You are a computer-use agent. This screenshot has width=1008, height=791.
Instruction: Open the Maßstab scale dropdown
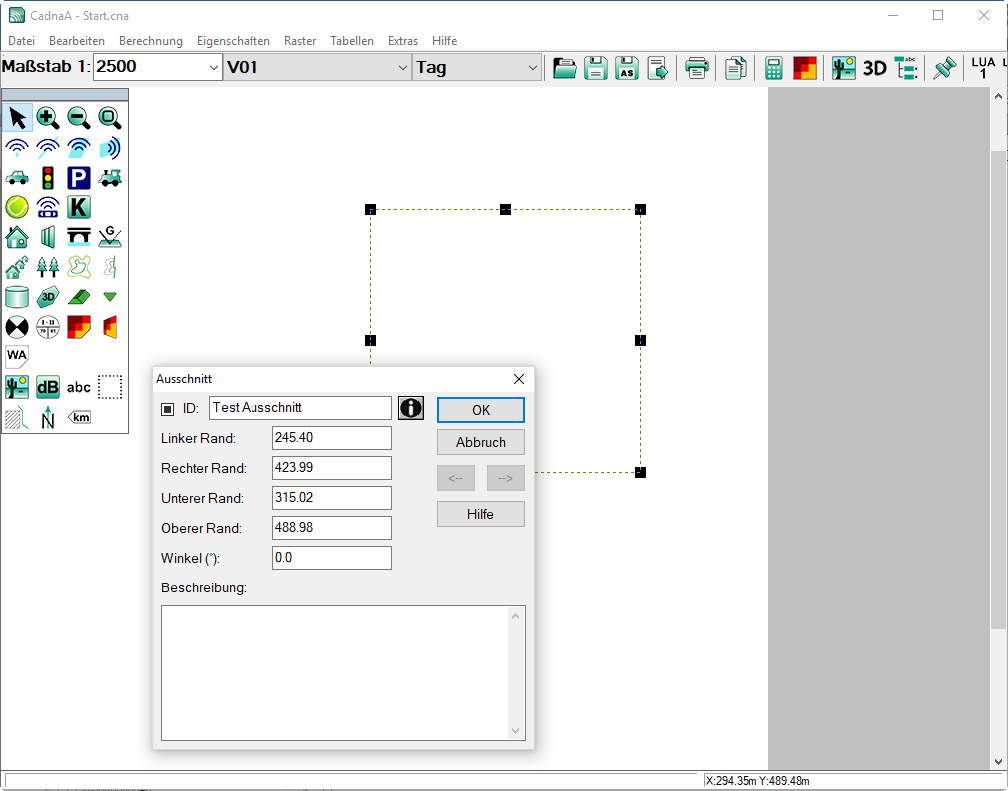214,68
